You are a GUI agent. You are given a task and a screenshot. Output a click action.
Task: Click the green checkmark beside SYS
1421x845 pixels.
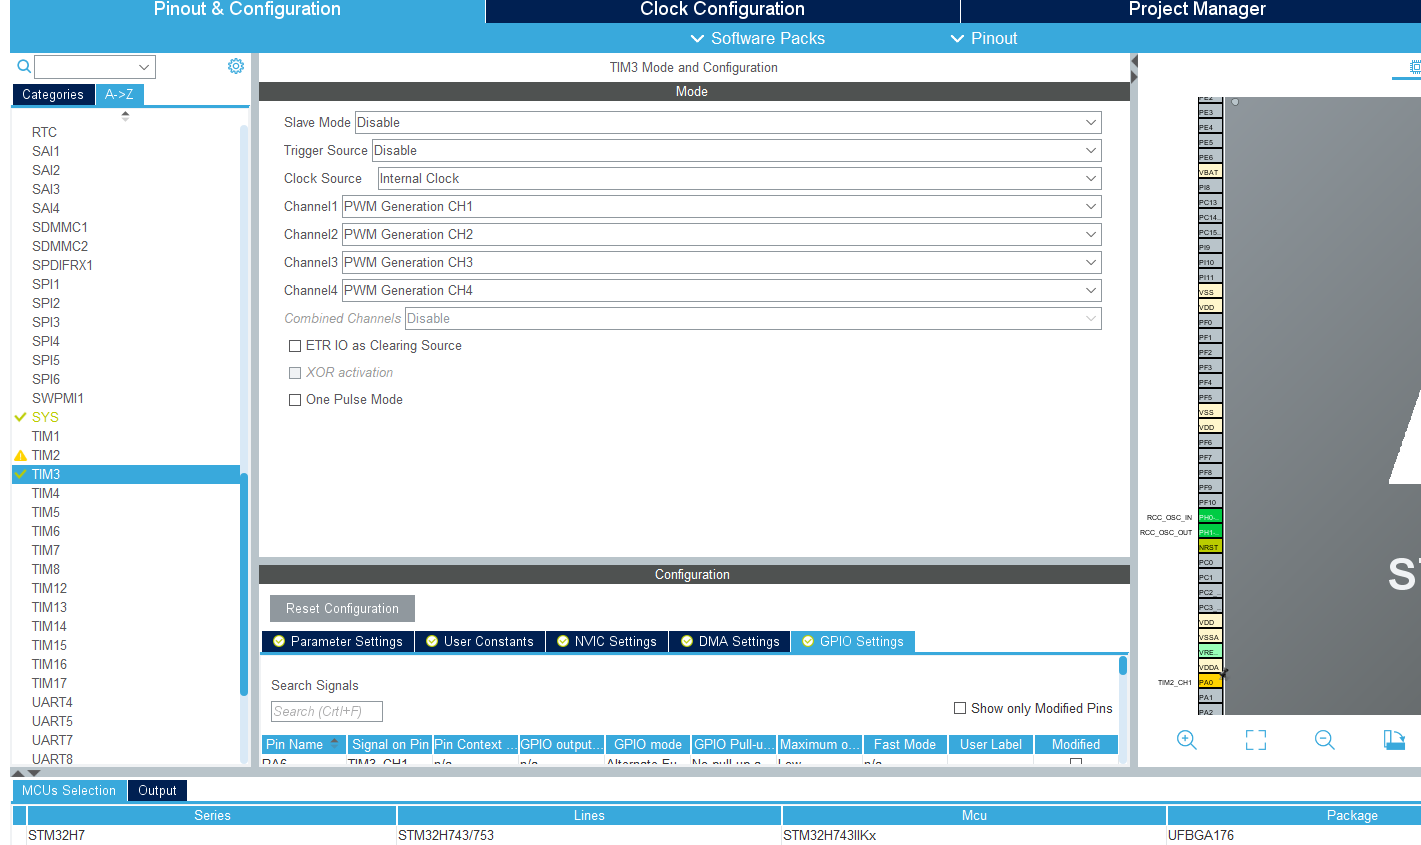pyautogui.click(x=20, y=417)
